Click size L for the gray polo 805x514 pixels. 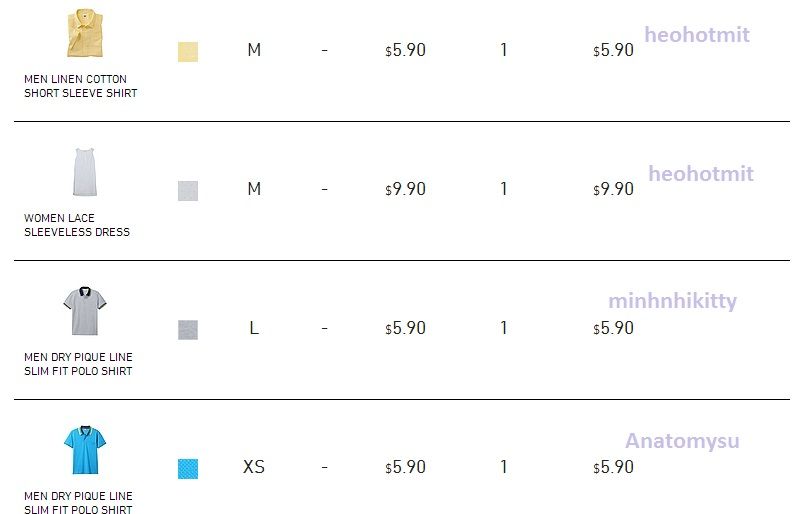pos(254,328)
